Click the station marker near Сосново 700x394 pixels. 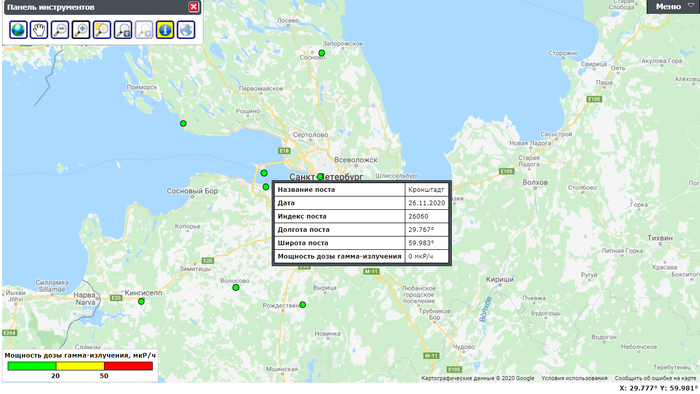click(x=321, y=53)
